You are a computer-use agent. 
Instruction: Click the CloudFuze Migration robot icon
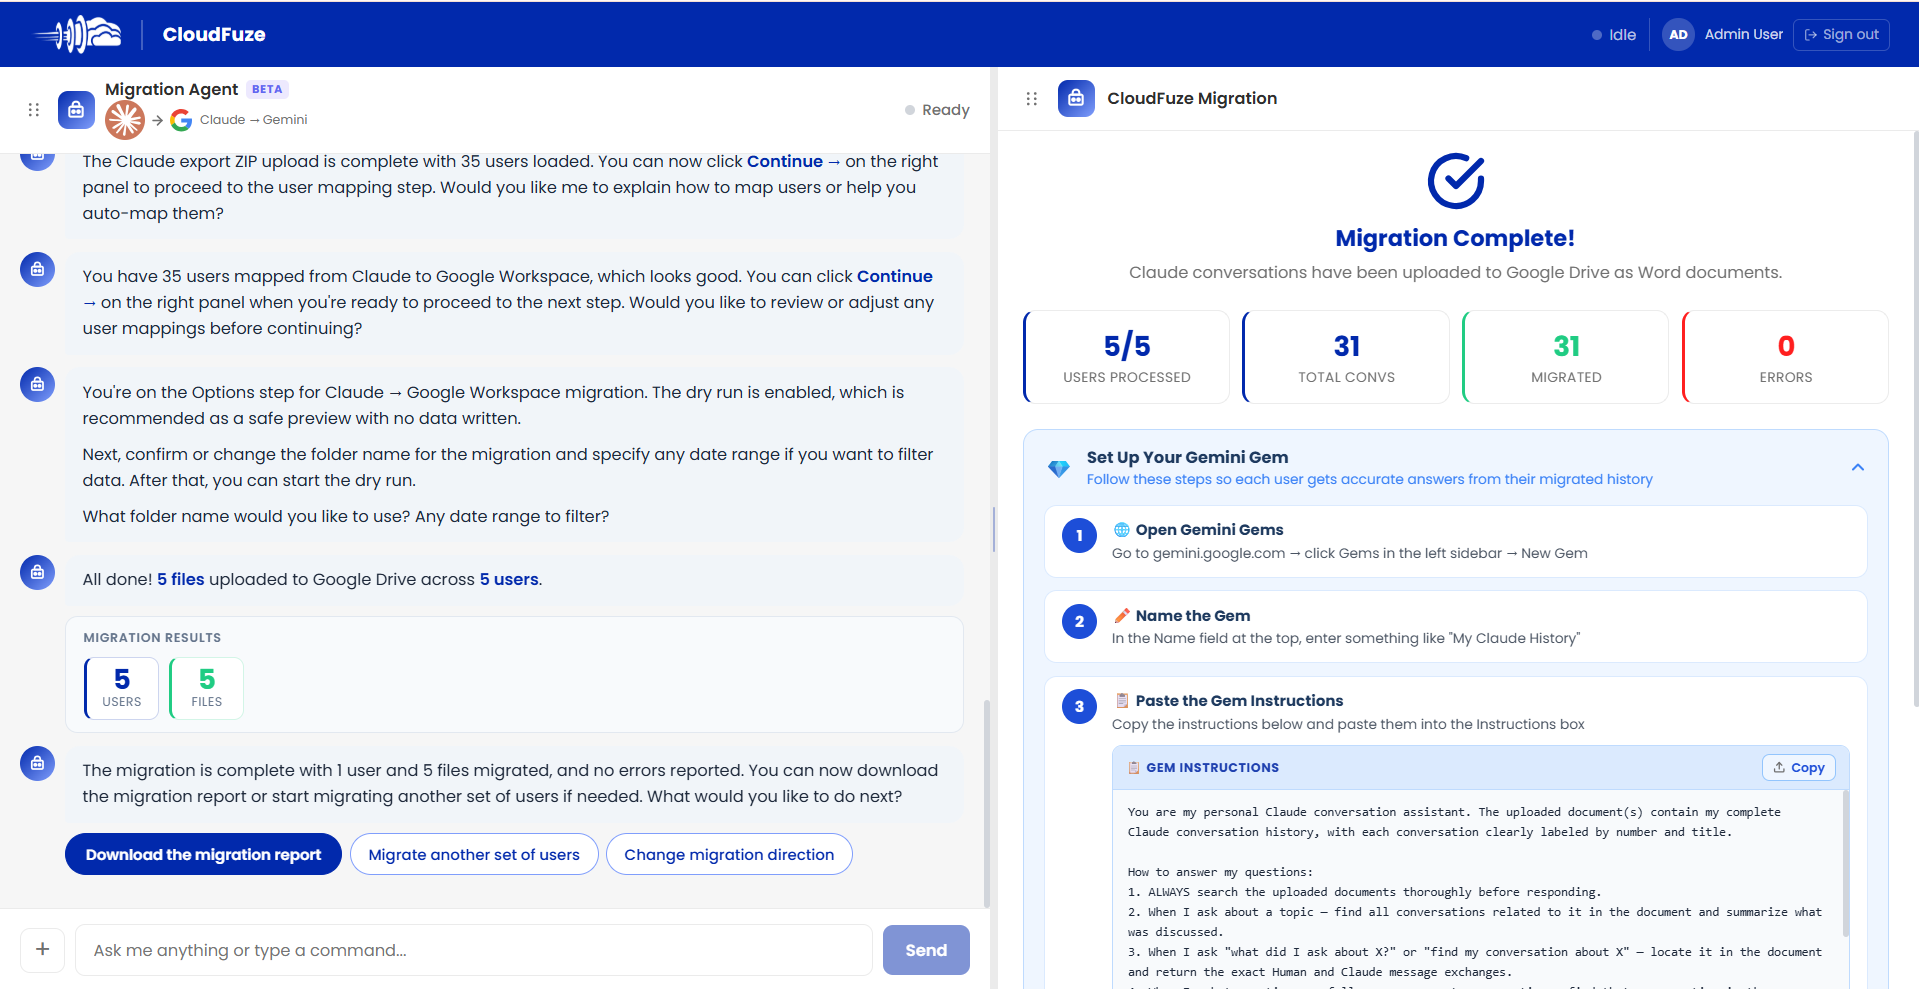pyautogui.click(x=1076, y=98)
